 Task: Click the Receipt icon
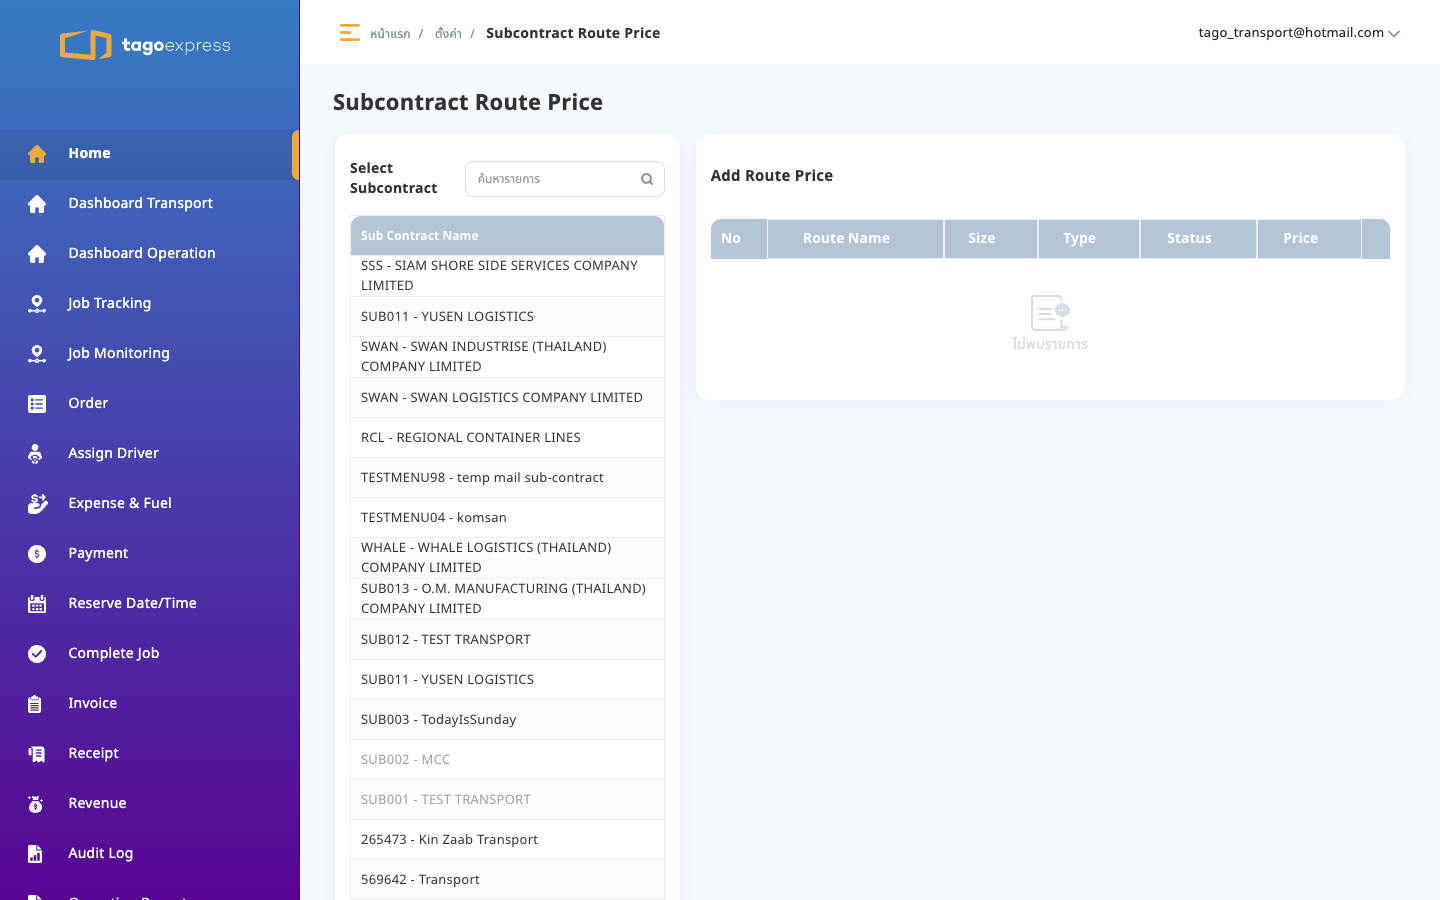click(x=37, y=754)
